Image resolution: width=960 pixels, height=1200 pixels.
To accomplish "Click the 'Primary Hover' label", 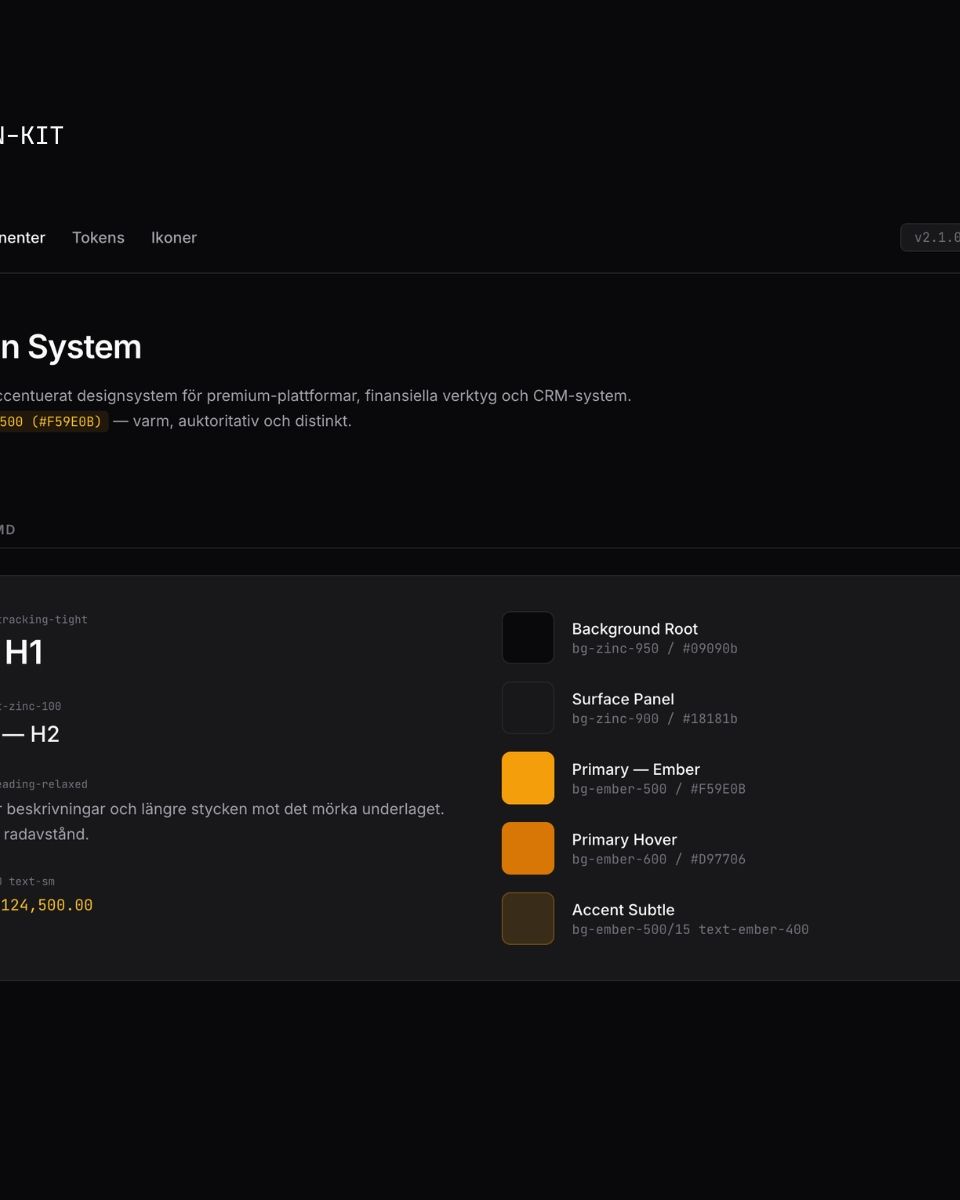I will pyautogui.click(x=624, y=839).
